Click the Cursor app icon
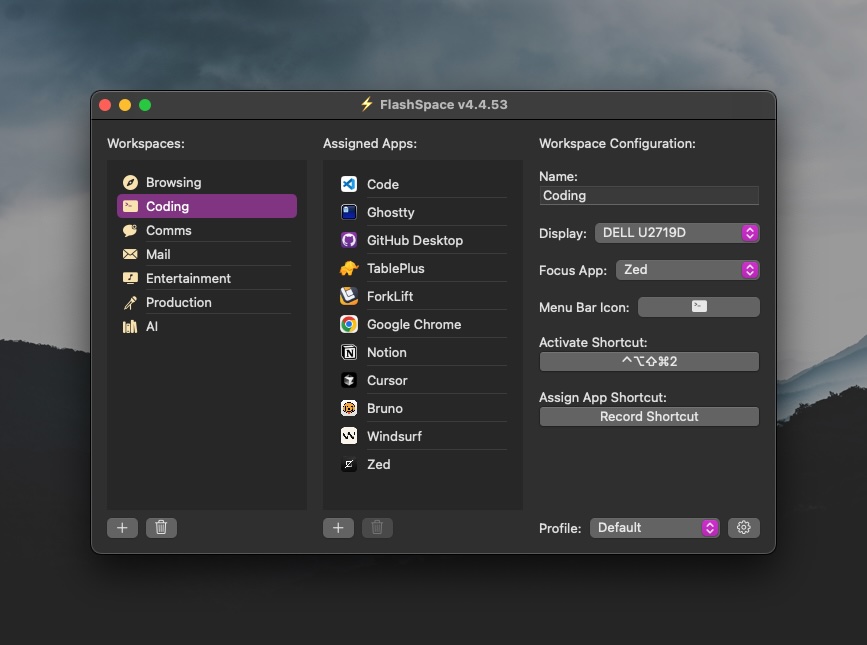867x645 pixels. (349, 380)
